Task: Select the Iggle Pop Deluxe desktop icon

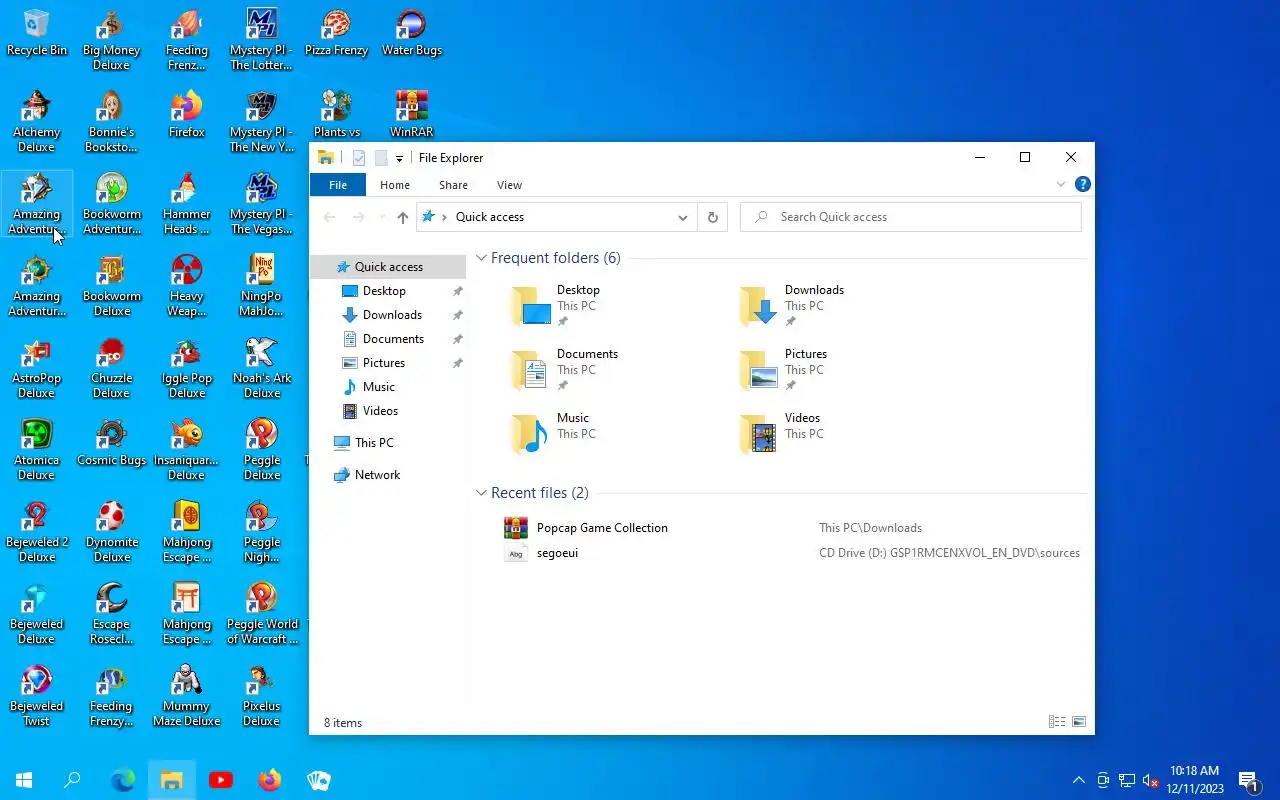Action: (186, 368)
